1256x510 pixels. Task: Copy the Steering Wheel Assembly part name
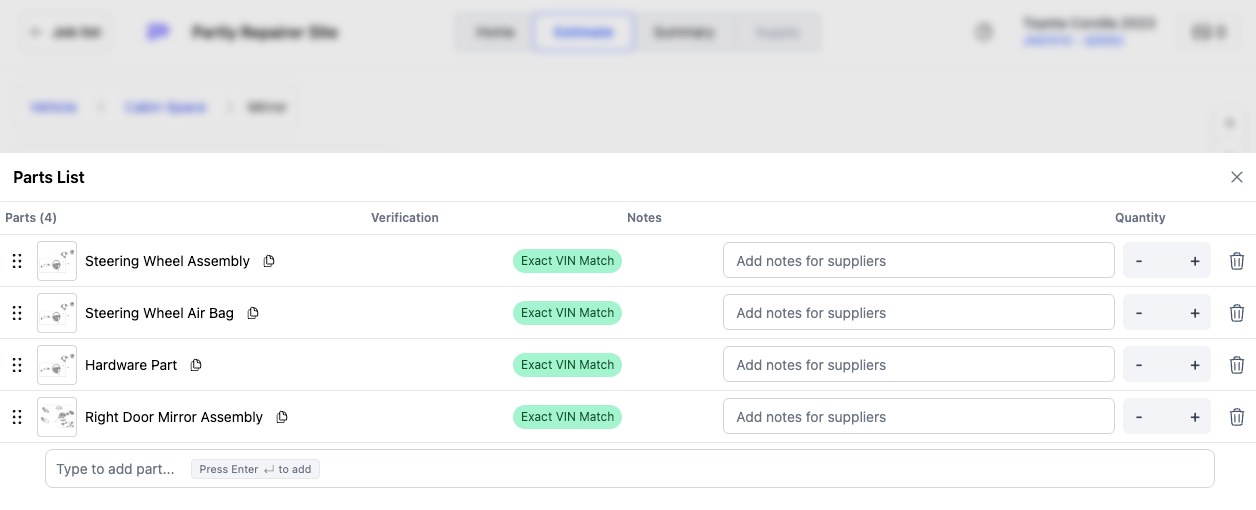click(269, 261)
